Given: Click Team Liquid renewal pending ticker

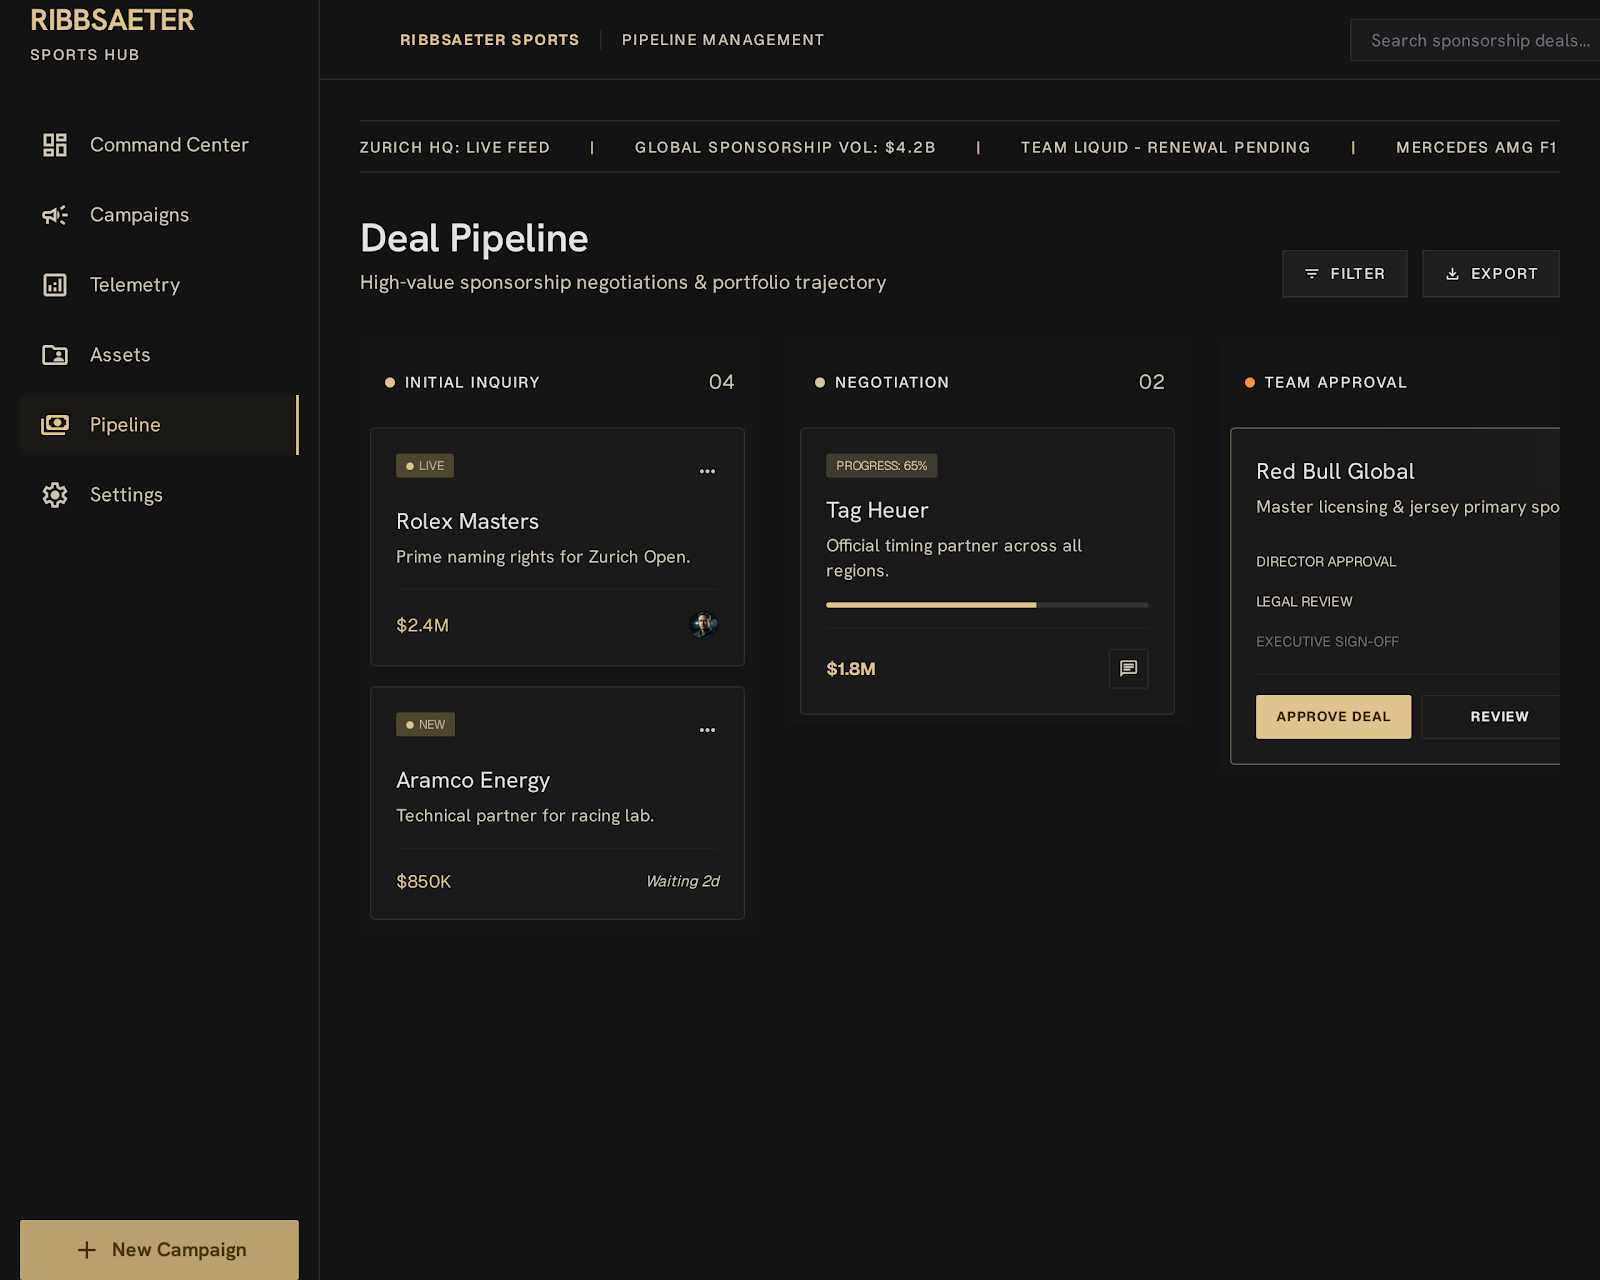Looking at the screenshot, I should [1165, 148].
